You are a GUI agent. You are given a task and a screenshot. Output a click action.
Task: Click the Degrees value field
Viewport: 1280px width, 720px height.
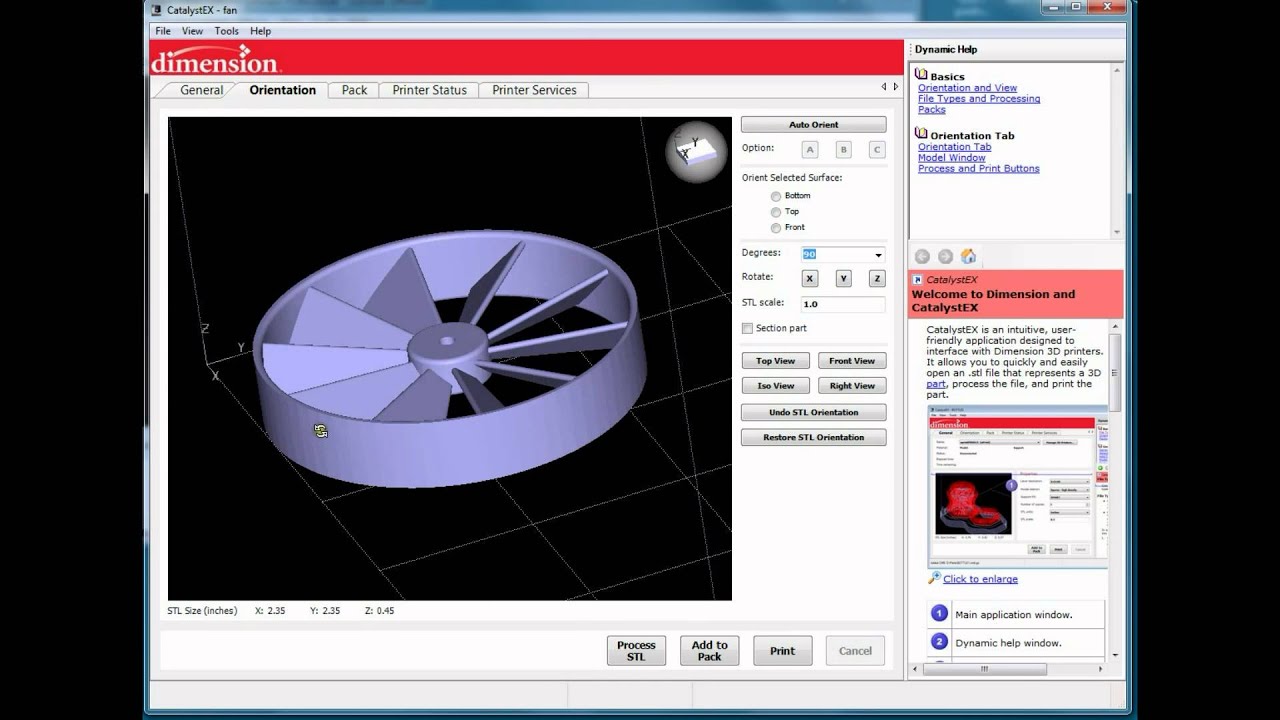(x=836, y=255)
